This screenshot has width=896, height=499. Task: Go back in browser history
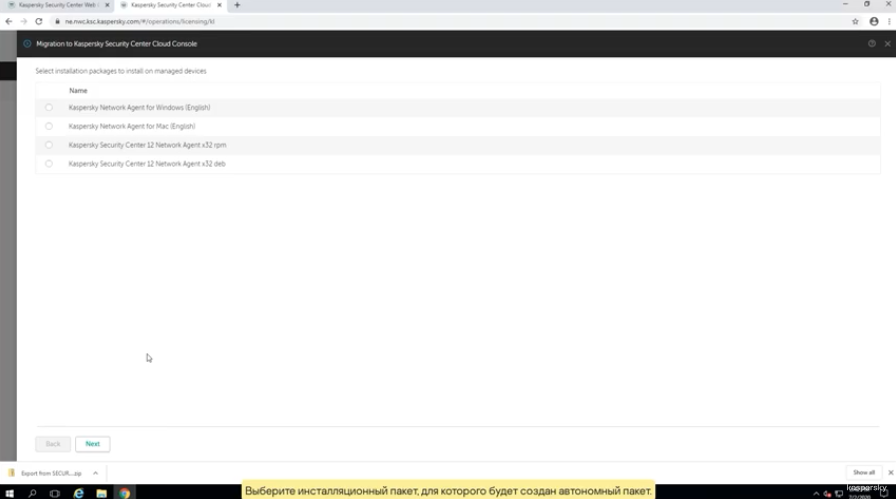pos(9,22)
